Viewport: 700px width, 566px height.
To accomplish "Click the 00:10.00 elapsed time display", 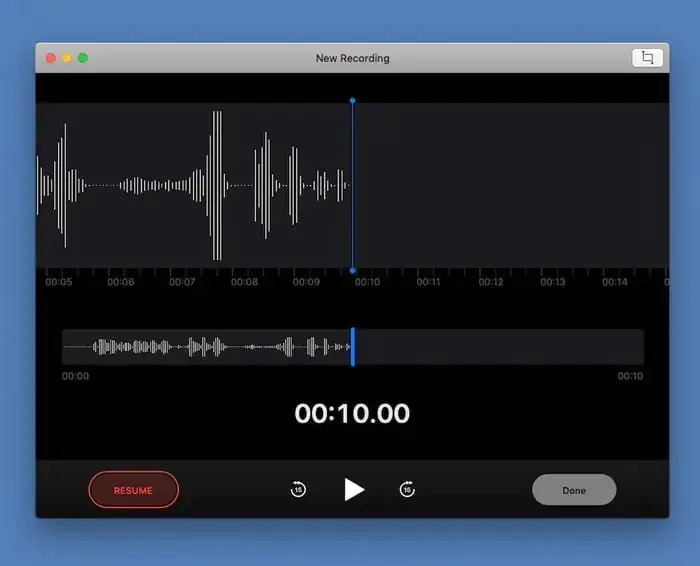I will [352, 414].
